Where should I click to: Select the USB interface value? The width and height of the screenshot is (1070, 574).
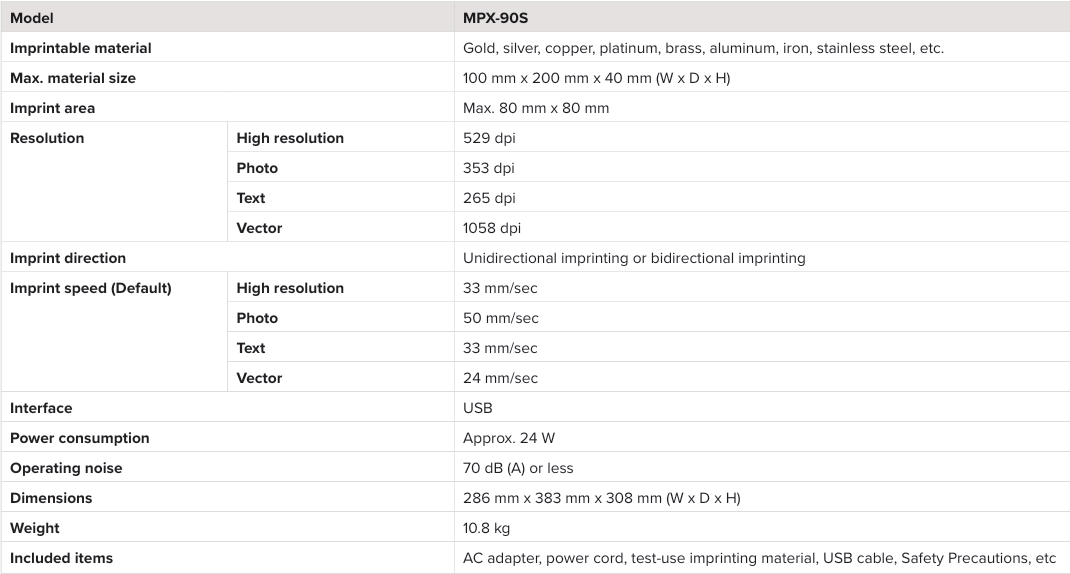click(x=478, y=408)
